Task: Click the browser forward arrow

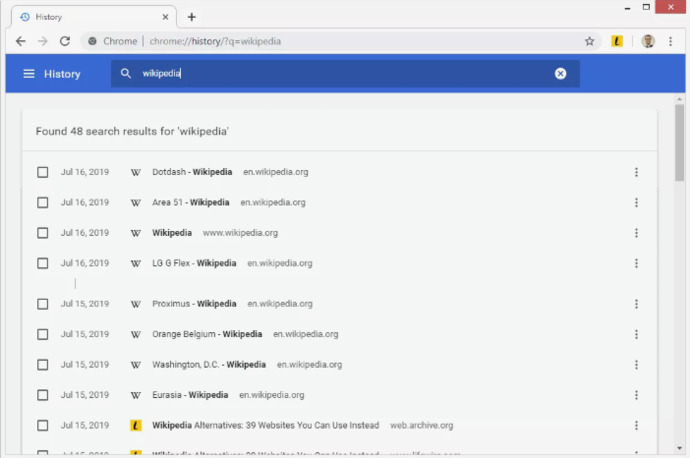Action: click(x=43, y=41)
